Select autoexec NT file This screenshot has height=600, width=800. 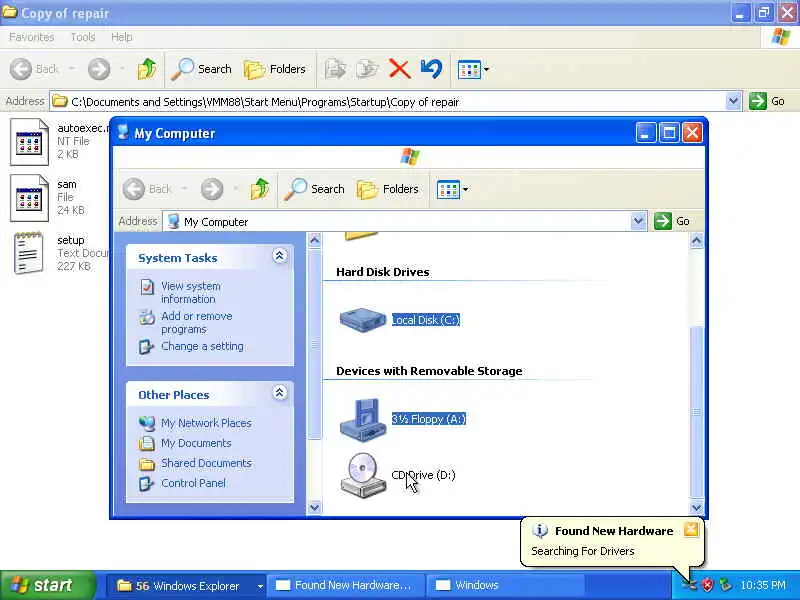click(x=30, y=142)
